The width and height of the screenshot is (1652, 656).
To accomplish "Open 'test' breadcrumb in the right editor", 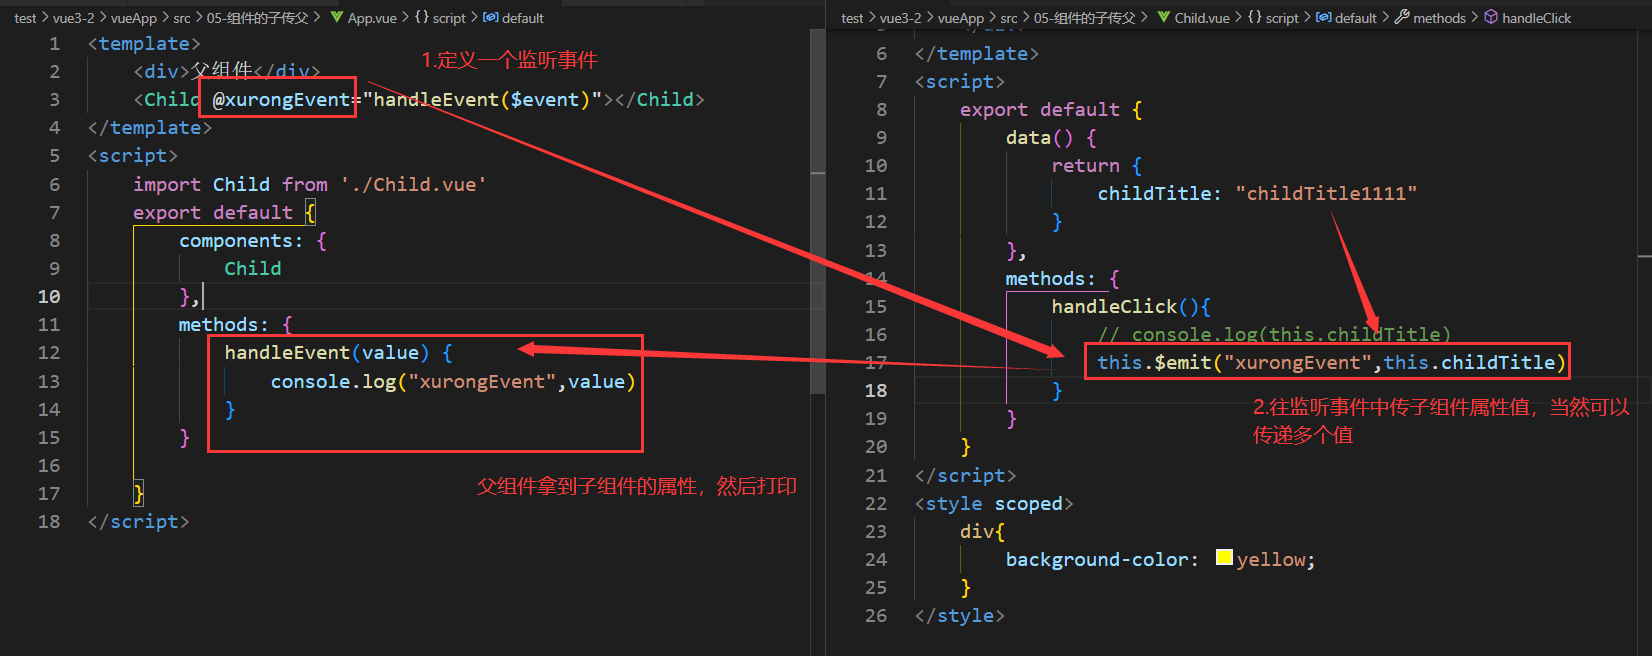I will 852,18.
